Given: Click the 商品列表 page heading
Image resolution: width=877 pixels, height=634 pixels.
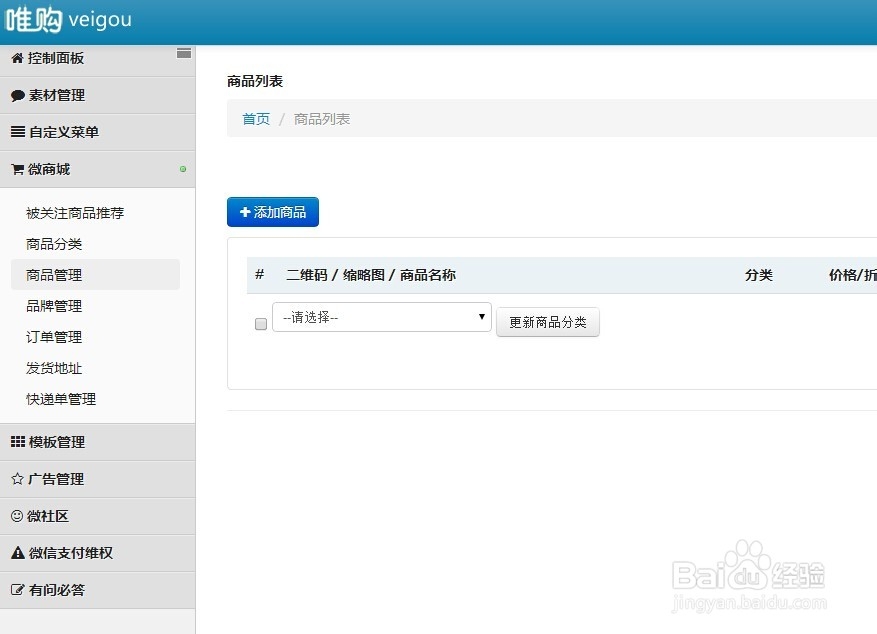Looking at the screenshot, I should [x=255, y=81].
